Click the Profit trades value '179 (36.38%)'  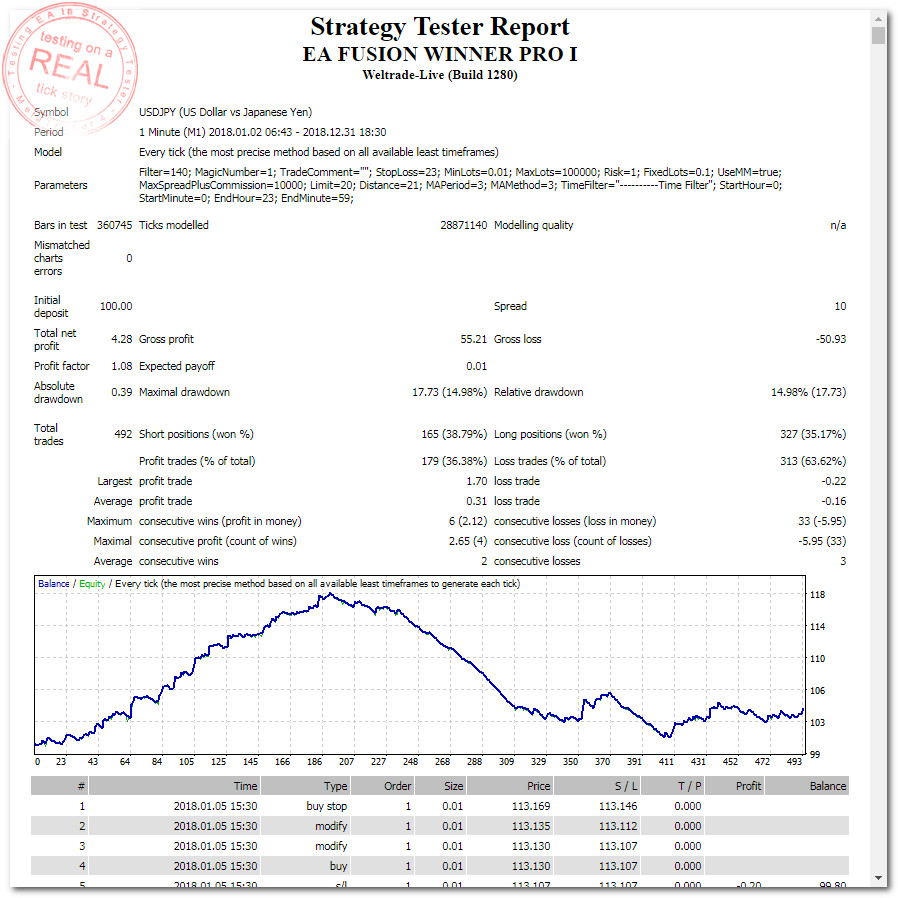pos(454,461)
